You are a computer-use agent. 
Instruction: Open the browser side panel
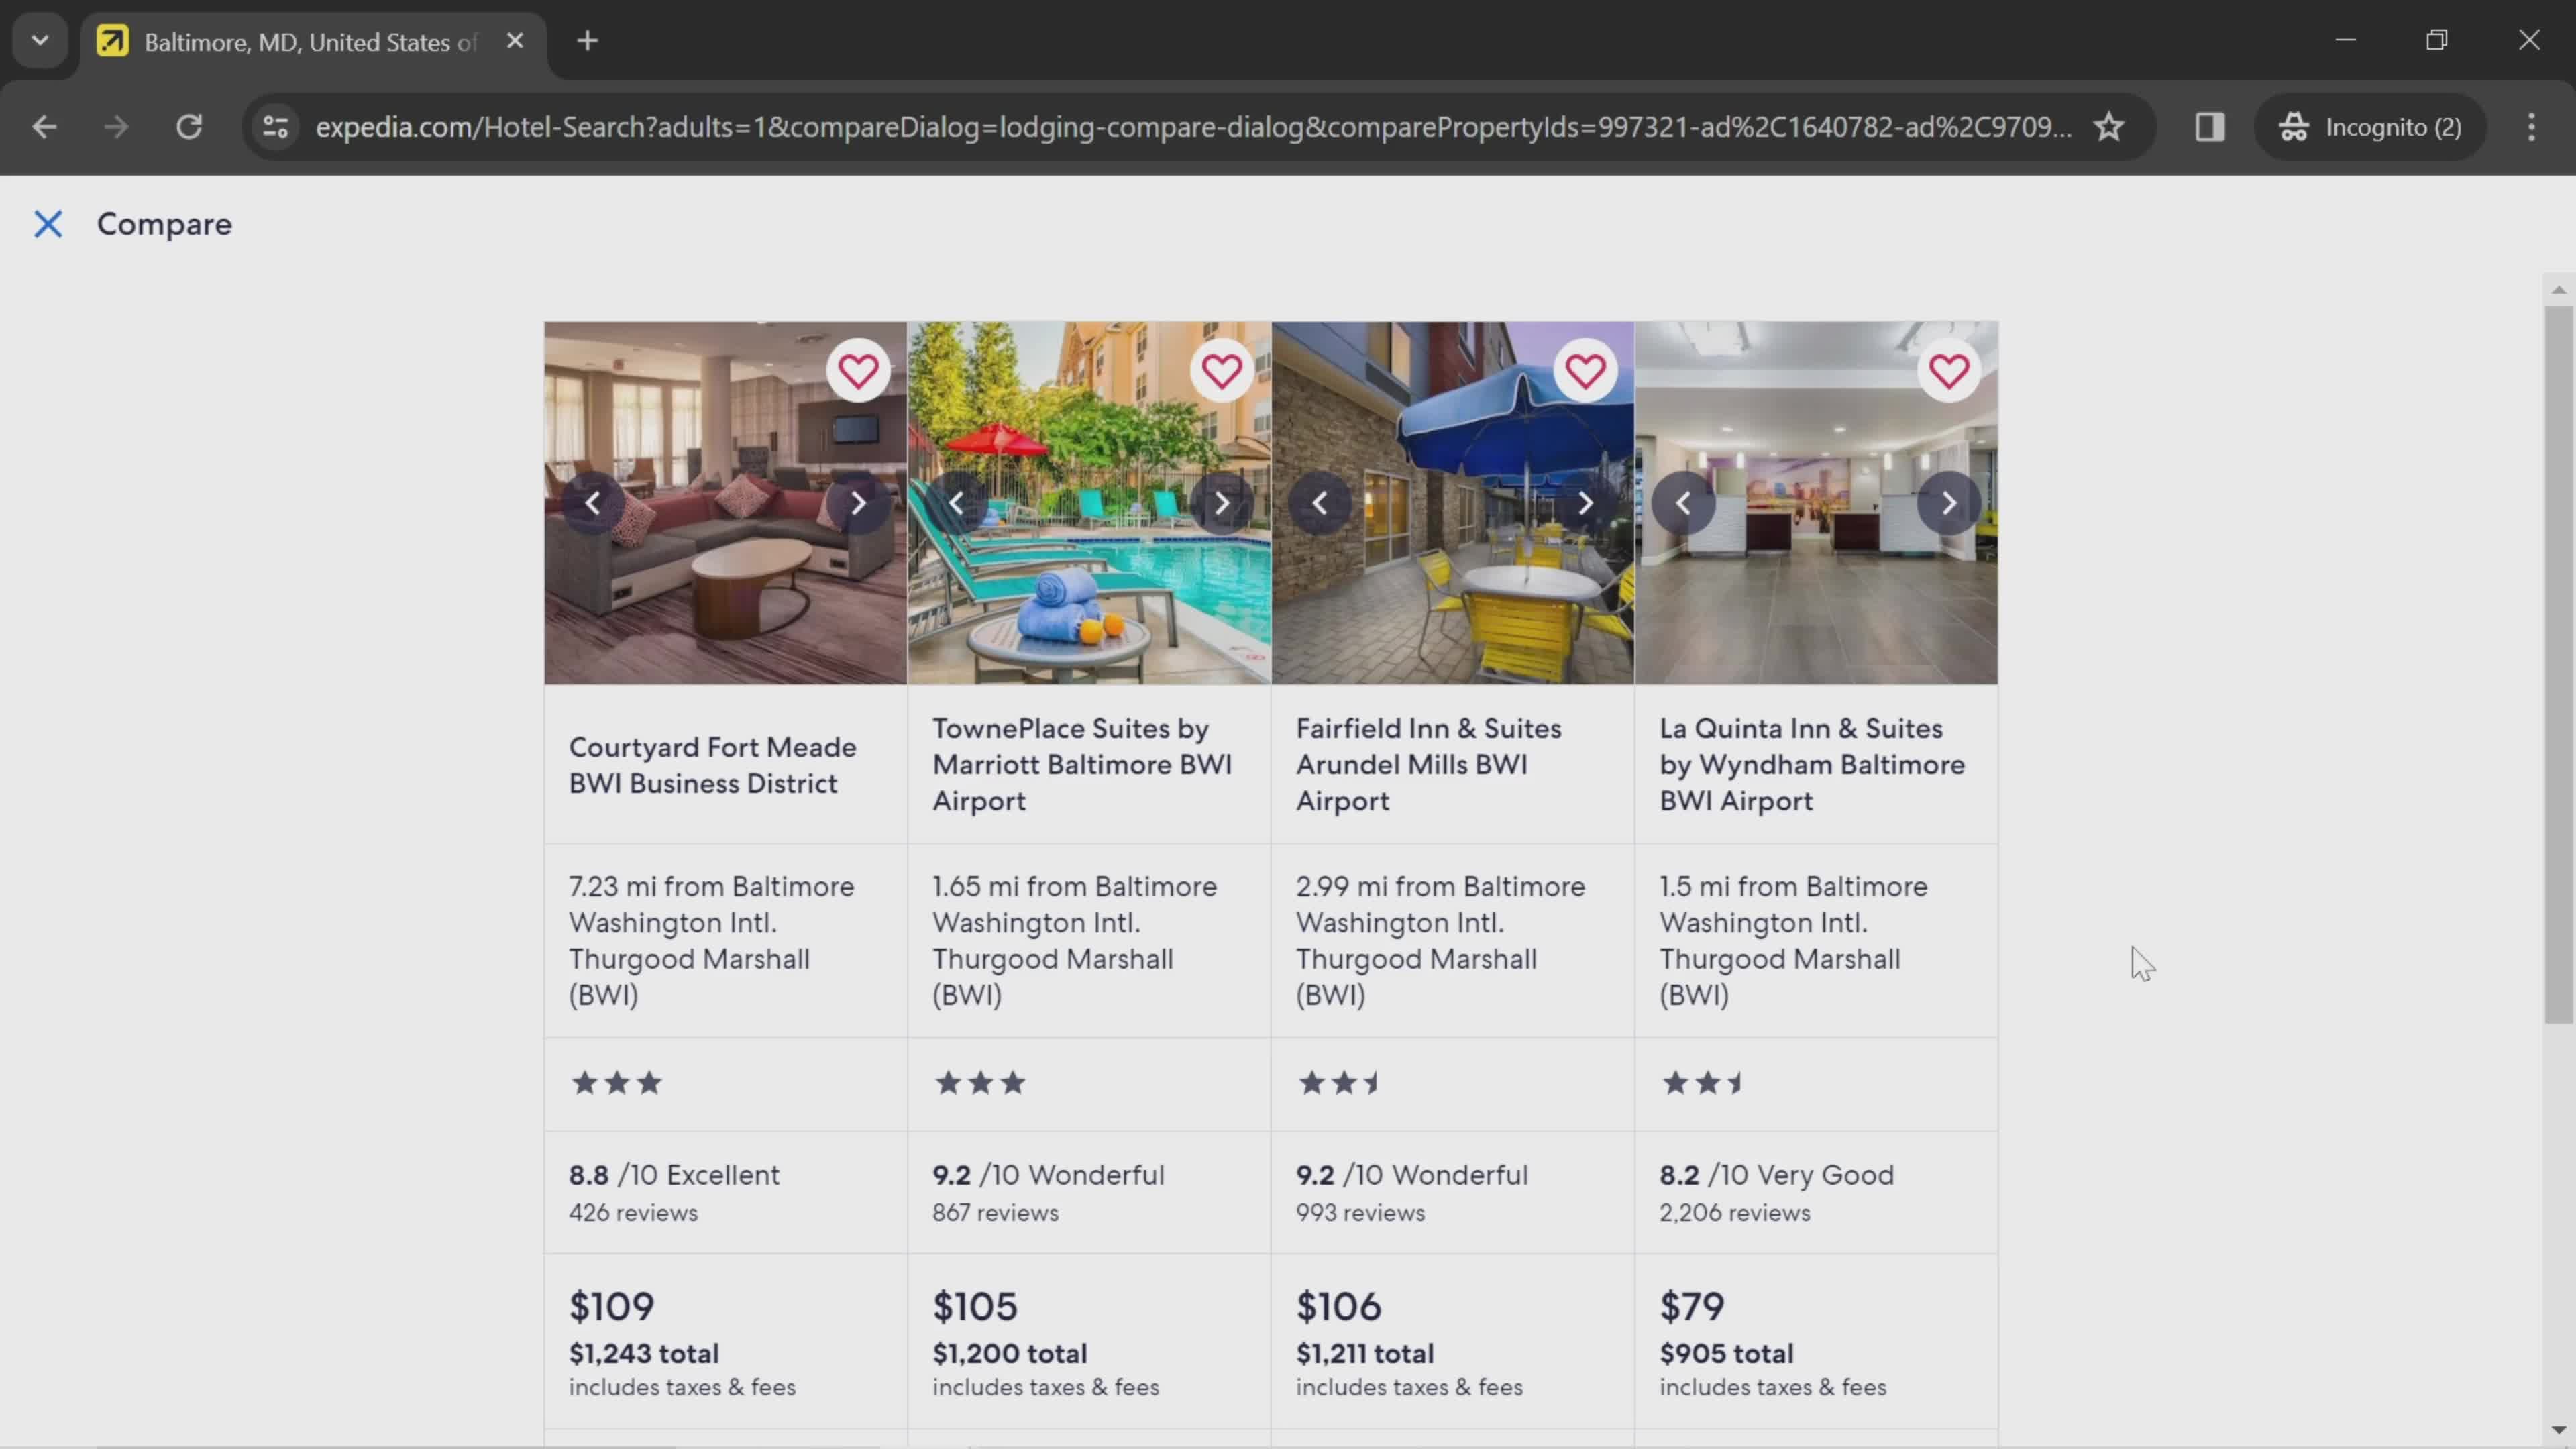click(x=2210, y=127)
